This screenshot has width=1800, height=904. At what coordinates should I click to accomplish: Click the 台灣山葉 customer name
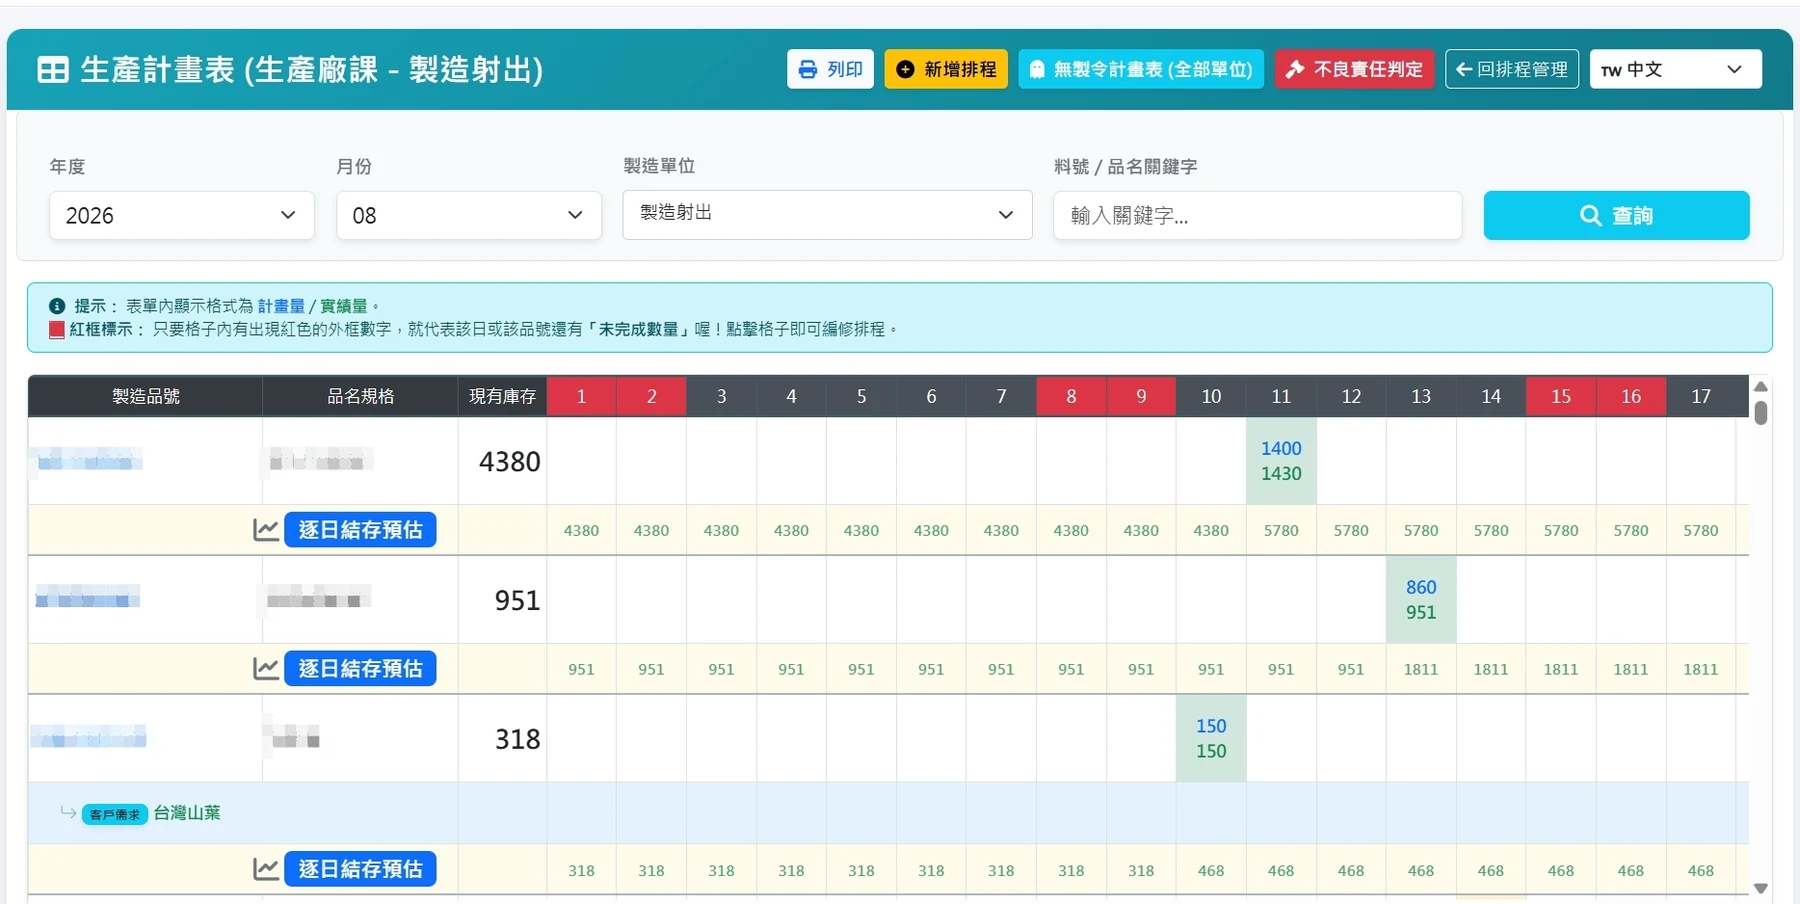coord(187,813)
